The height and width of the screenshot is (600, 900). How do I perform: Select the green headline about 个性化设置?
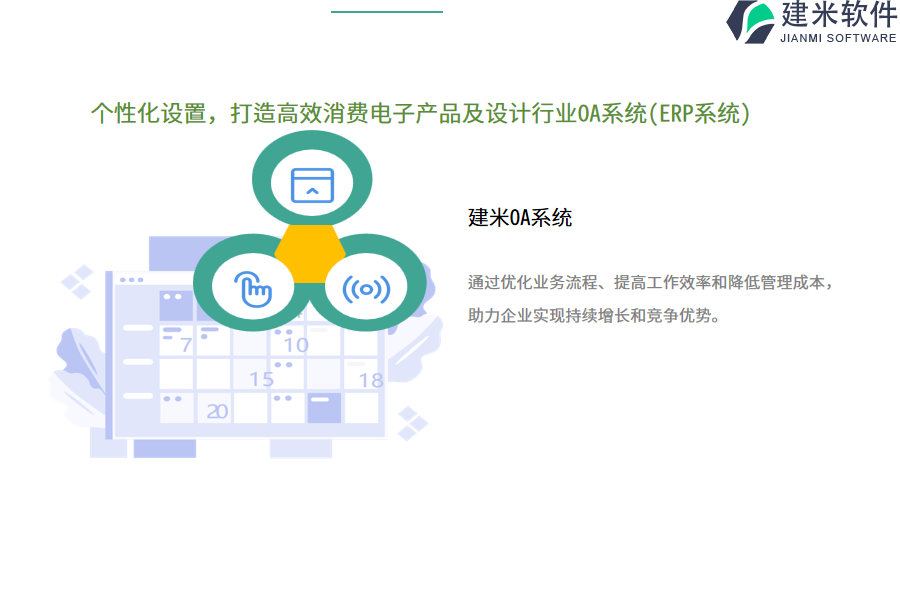(x=421, y=113)
